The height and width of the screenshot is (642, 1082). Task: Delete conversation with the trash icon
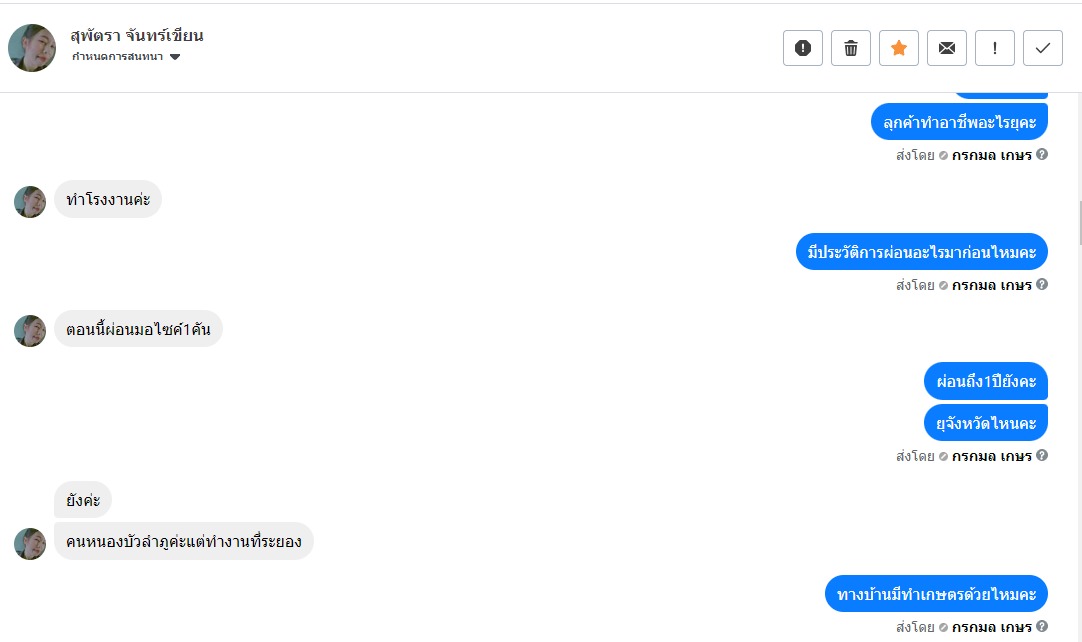pyautogui.click(x=851, y=48)
